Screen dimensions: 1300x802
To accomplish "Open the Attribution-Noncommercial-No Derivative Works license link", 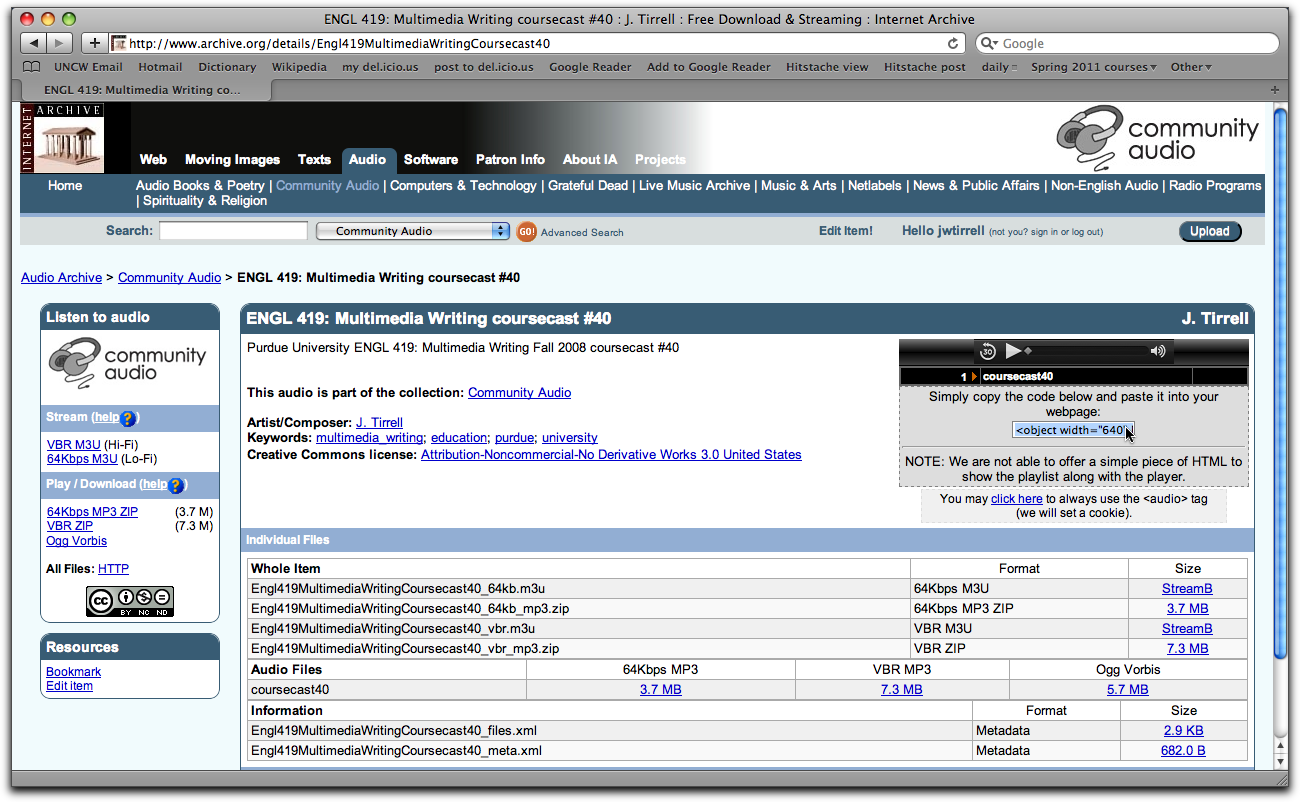I will pyautogui.click(x=611, y=454).
